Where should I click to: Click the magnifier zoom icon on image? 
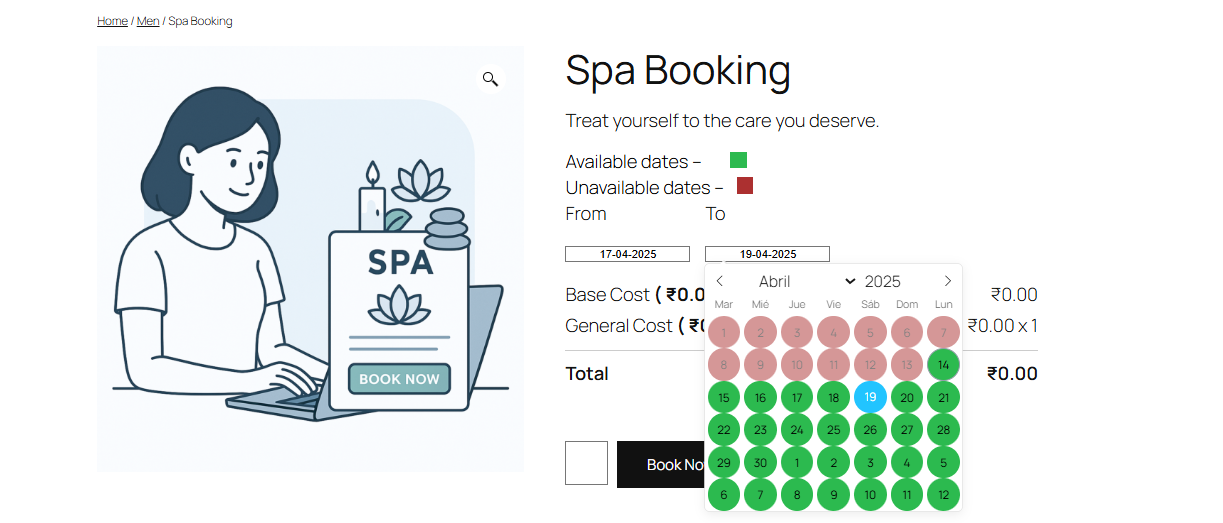pyautogui.click(x=490, y=79)
